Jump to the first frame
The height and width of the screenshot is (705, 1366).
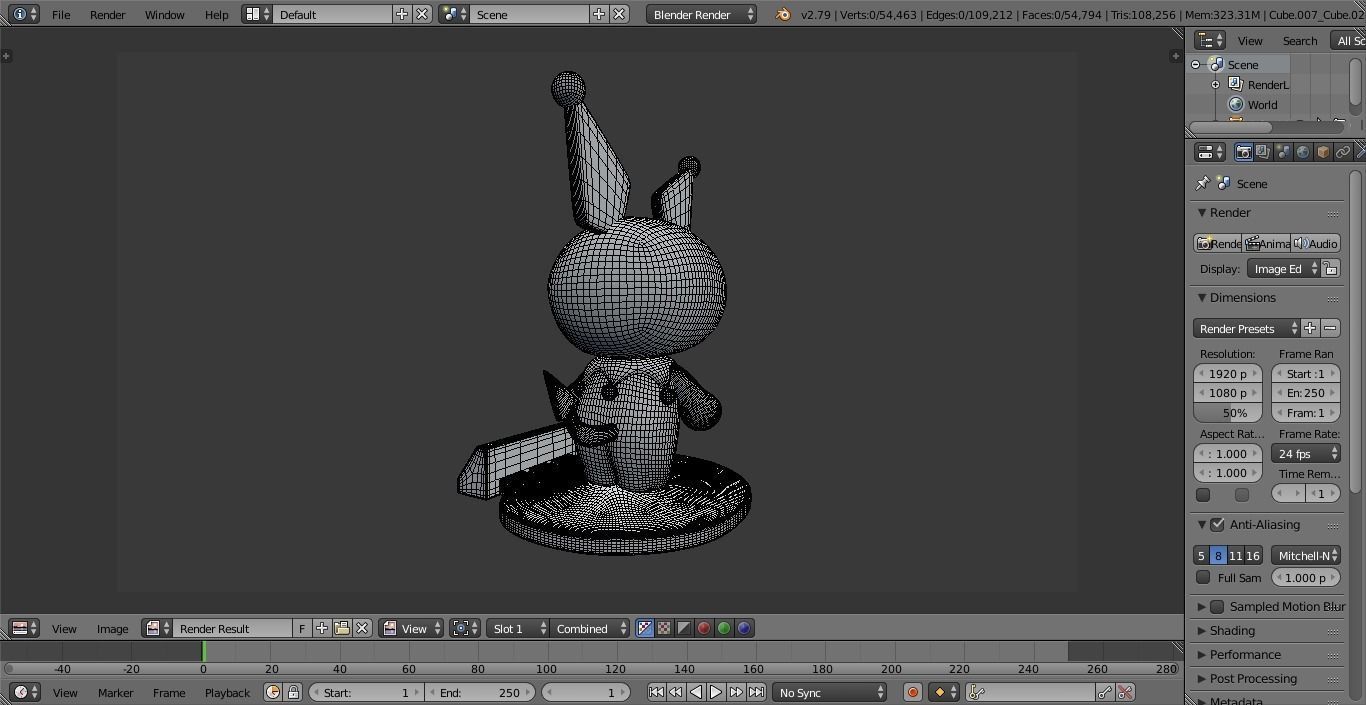coord(656,692)
